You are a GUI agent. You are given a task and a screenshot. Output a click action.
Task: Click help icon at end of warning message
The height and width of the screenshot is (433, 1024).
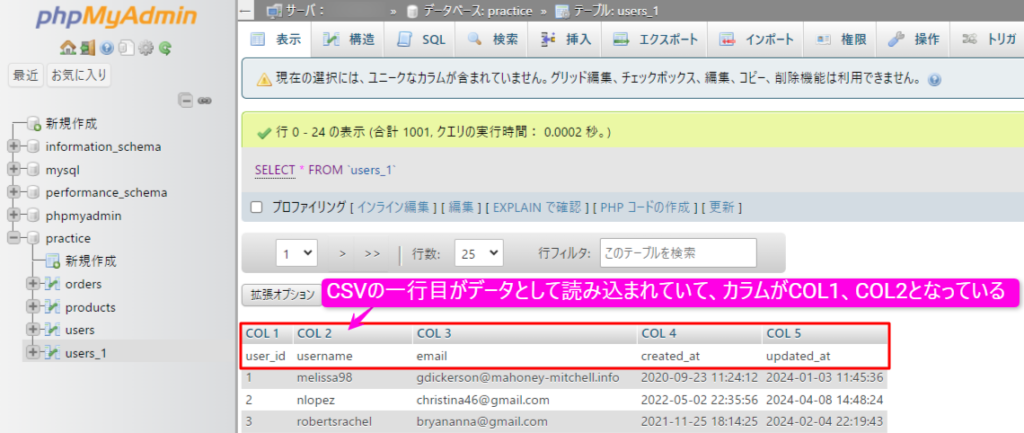(x=935, y=78)
